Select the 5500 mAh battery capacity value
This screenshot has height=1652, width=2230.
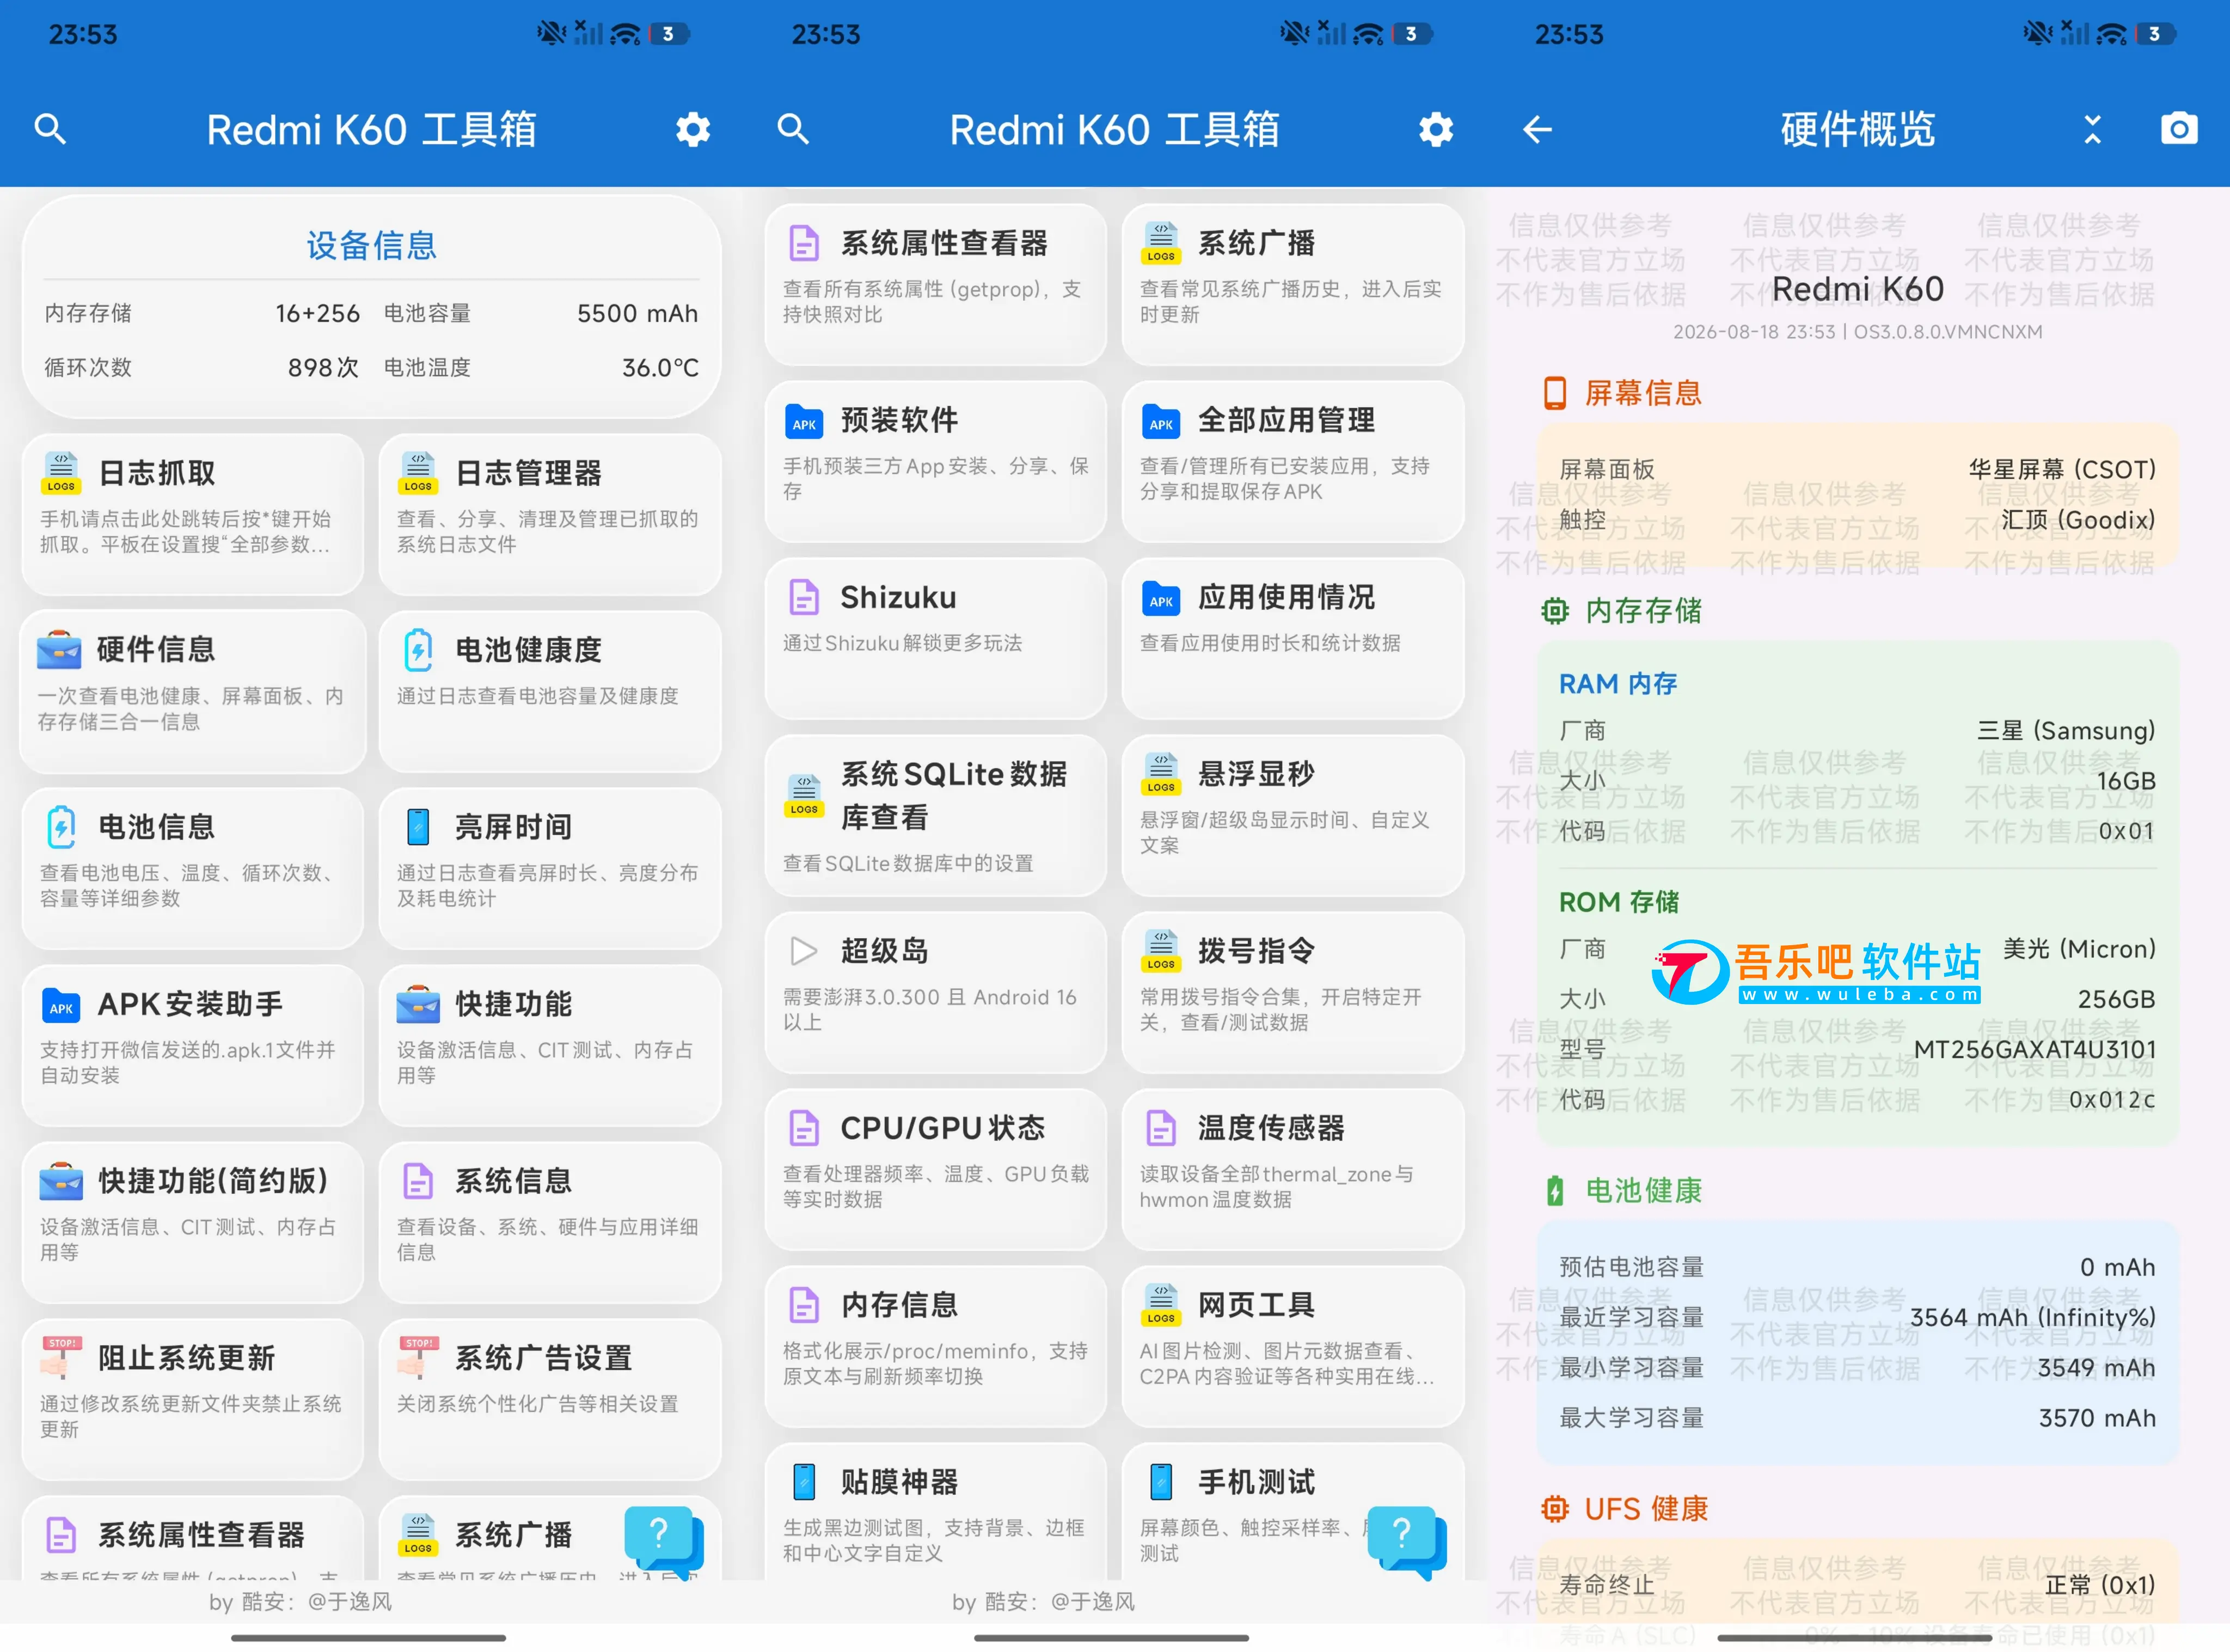point(637,314)
